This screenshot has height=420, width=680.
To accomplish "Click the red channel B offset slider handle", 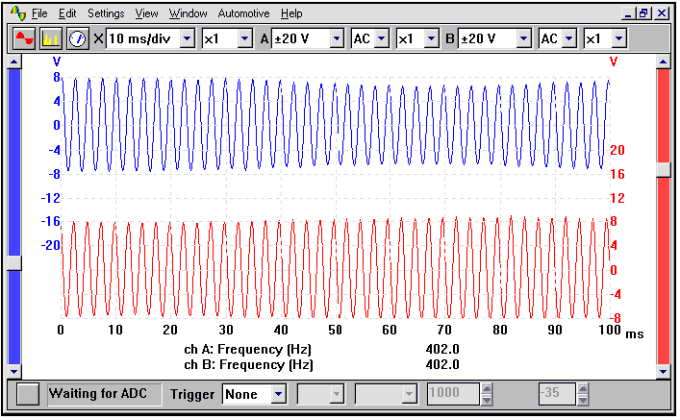I will point(663,169).
